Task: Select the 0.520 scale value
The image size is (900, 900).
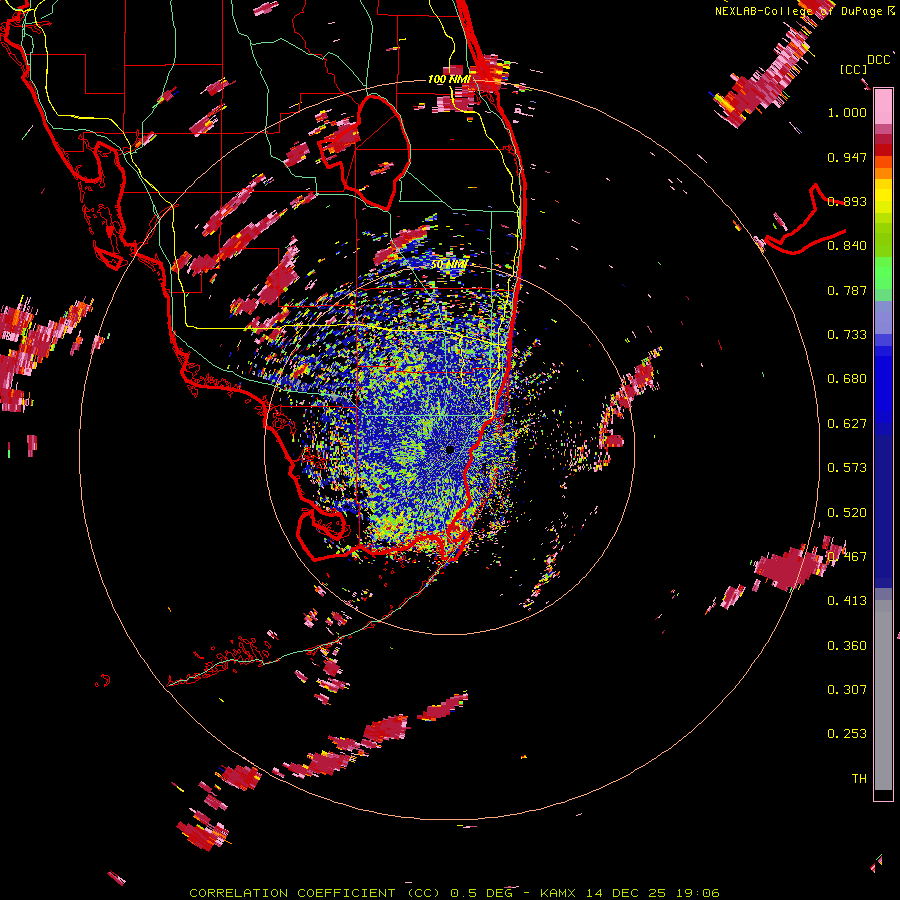Action: 847,513
